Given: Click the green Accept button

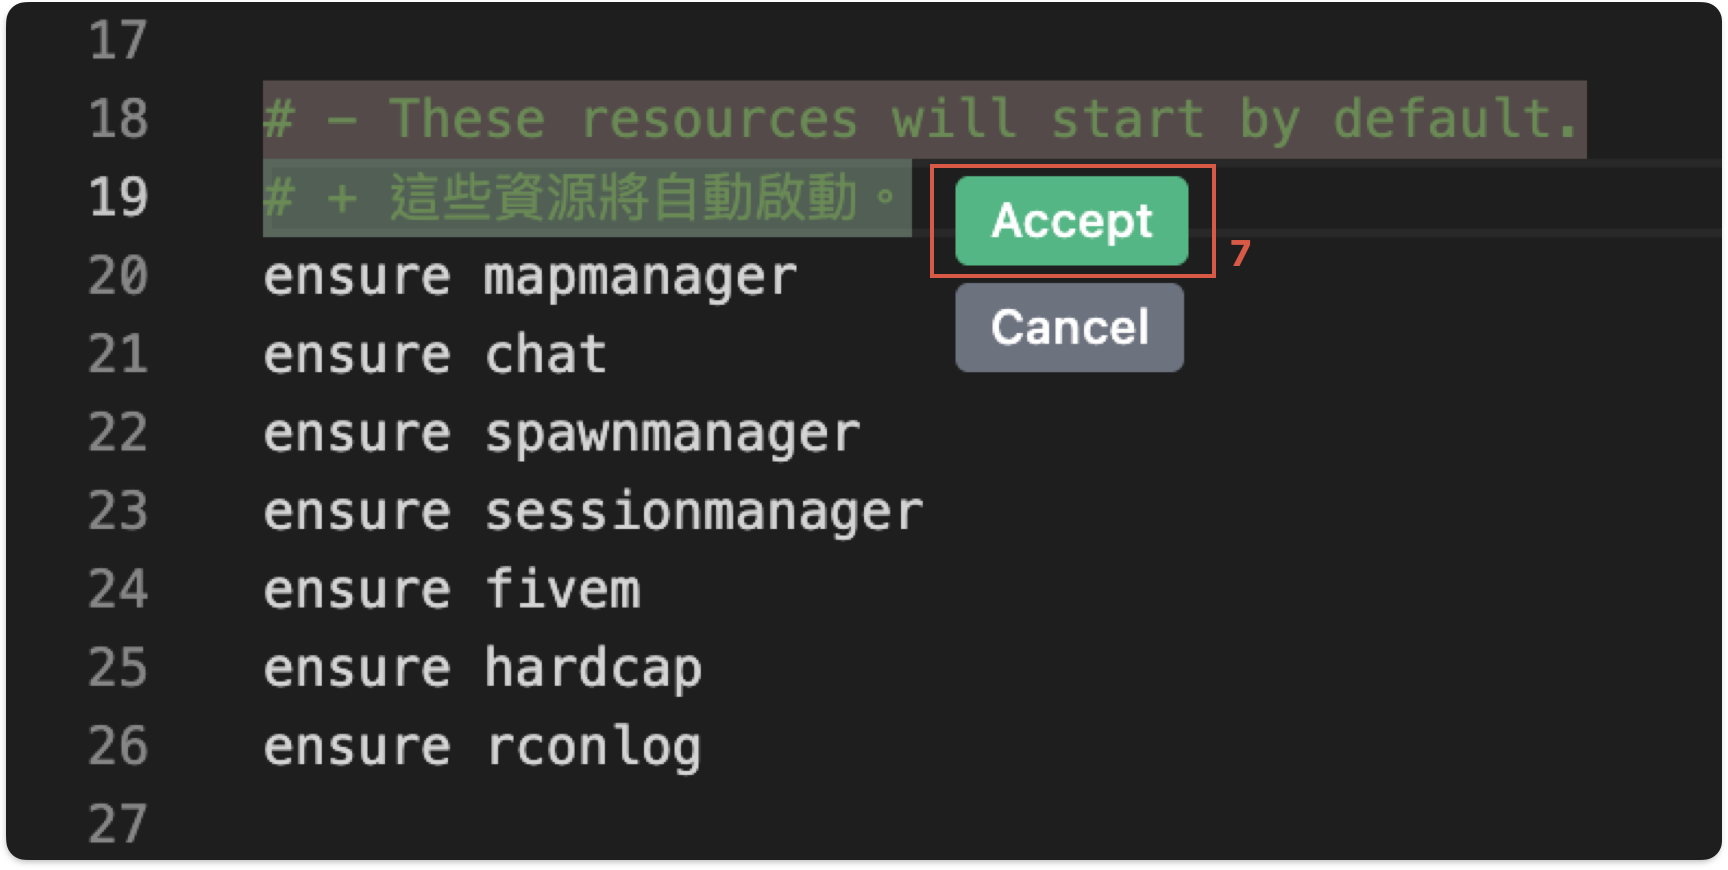Looking at the screenshot, I should 1071,221.
